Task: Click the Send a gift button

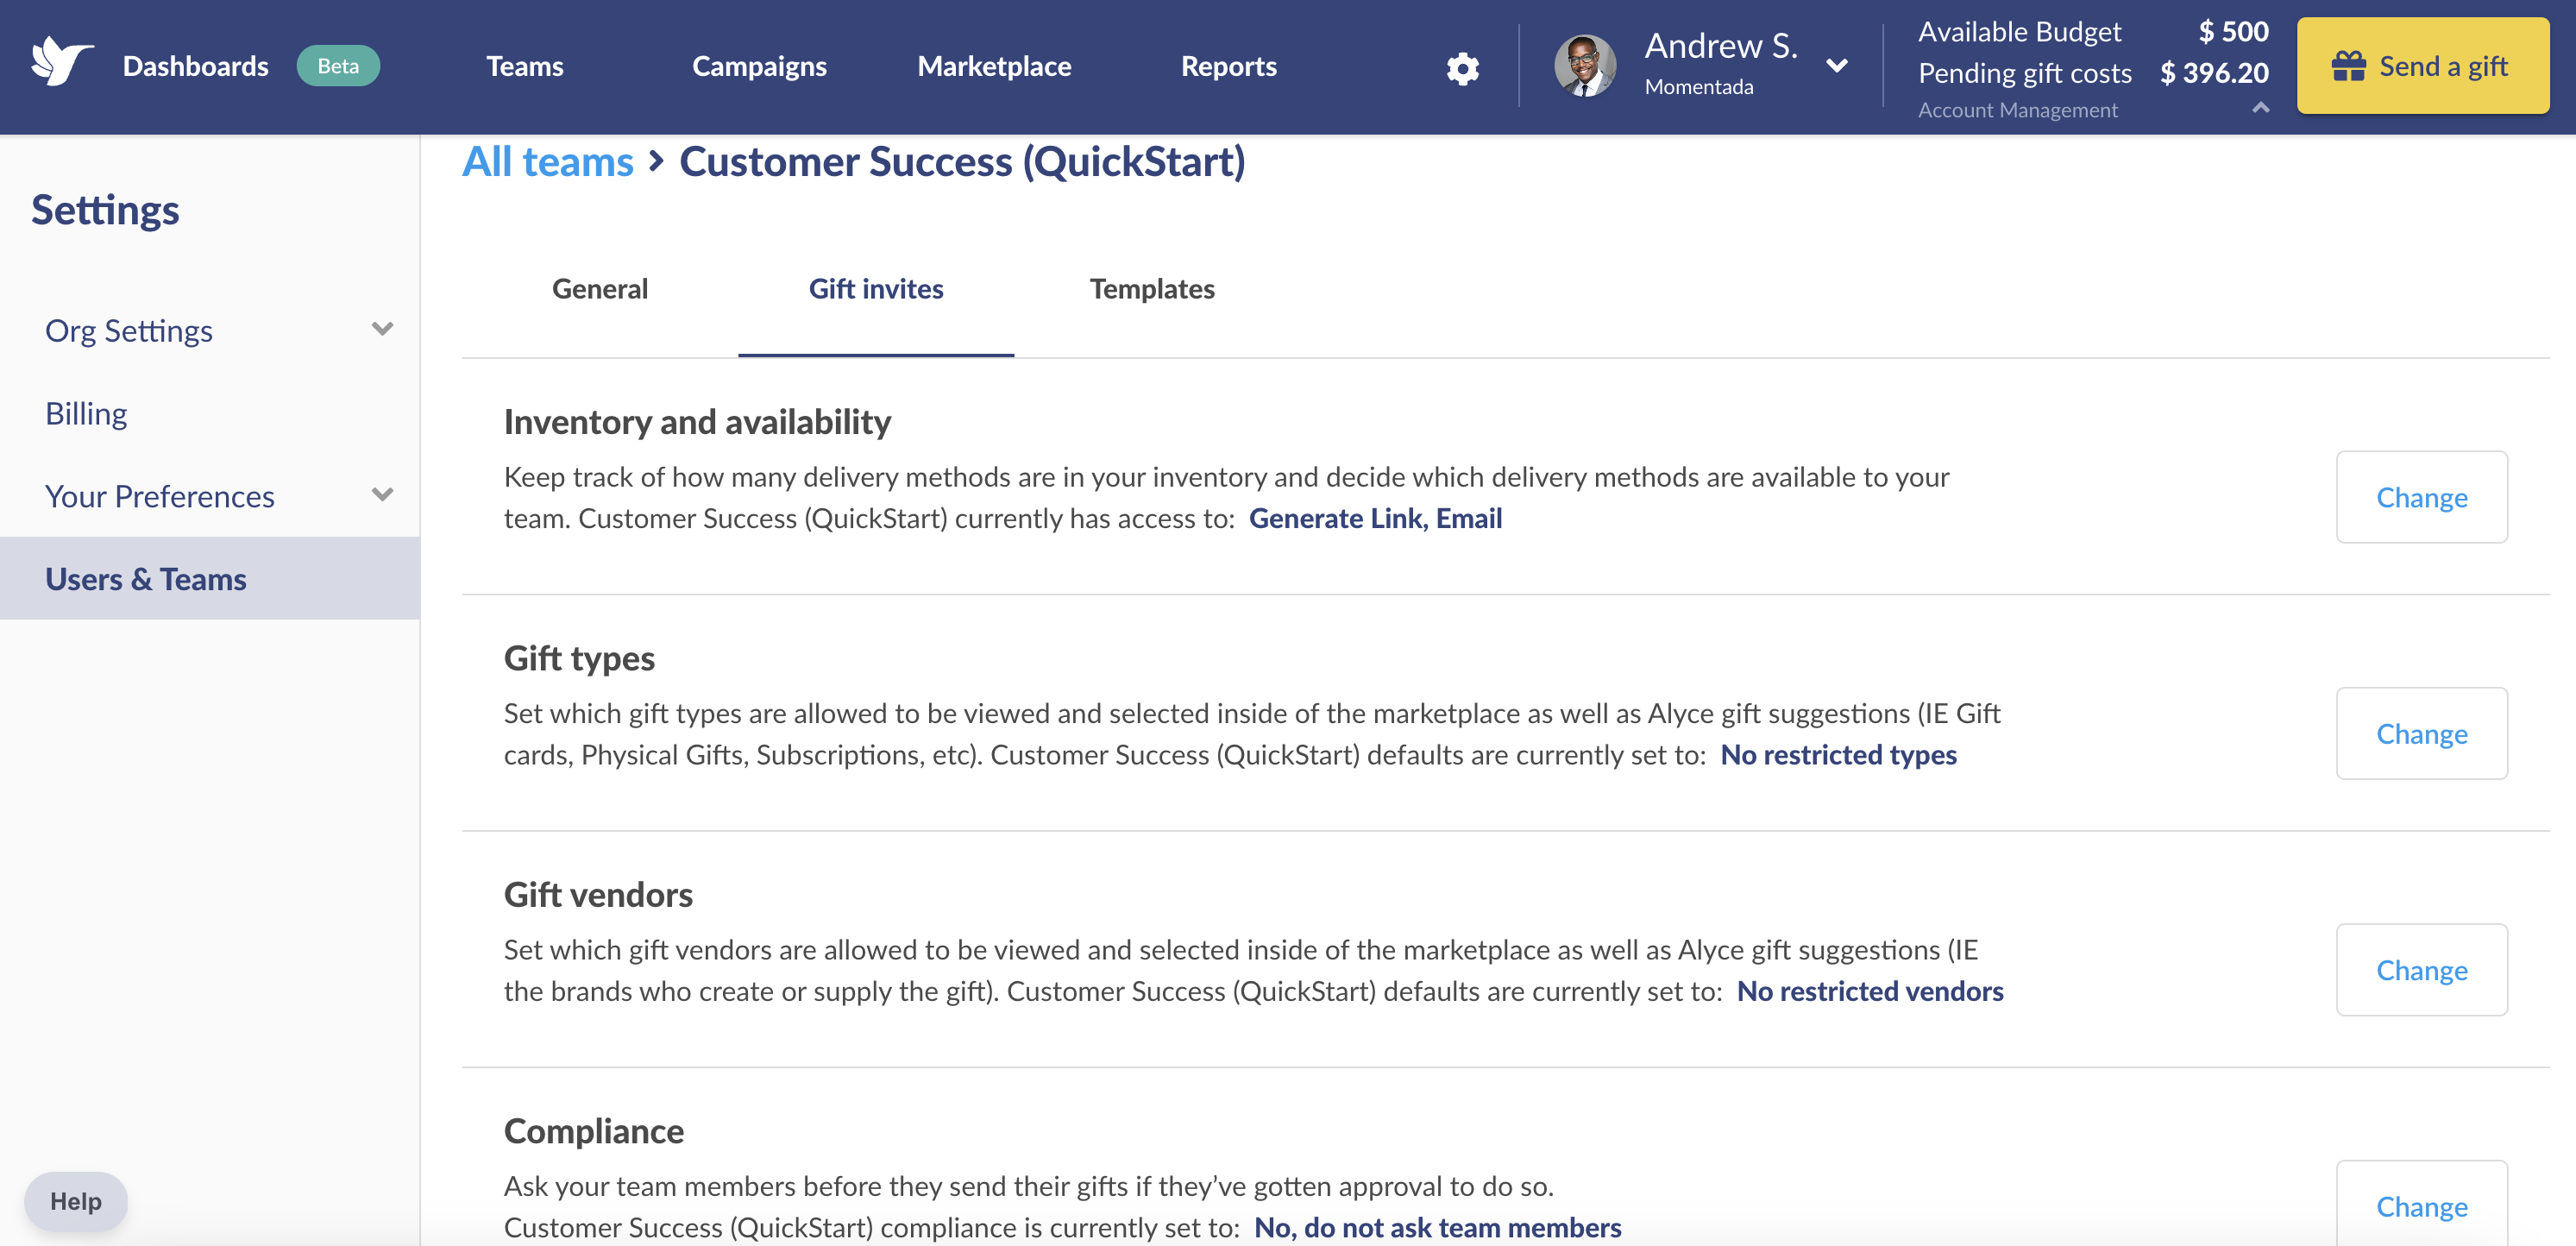Action: (2422, 66)
